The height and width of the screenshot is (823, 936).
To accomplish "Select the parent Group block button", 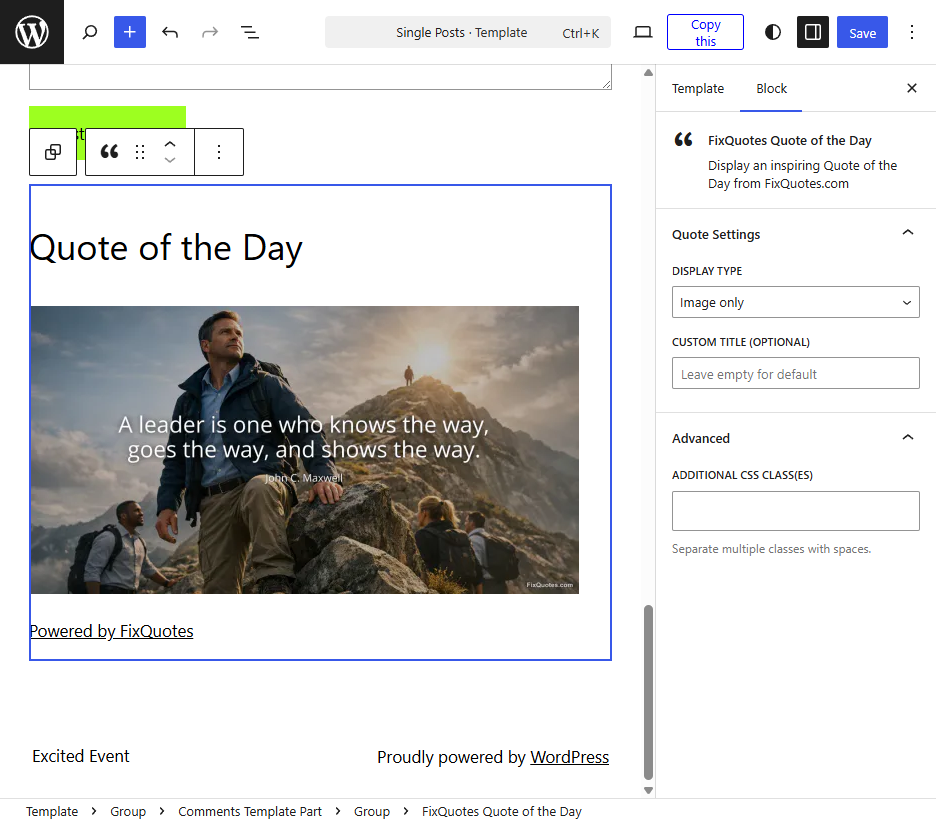I will (53, 152).
